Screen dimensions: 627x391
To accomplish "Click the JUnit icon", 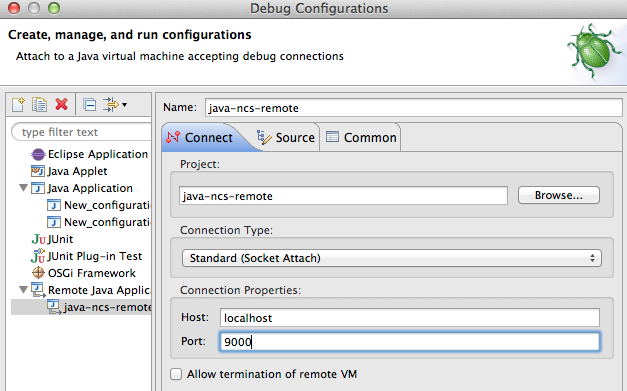I will 38,239.
